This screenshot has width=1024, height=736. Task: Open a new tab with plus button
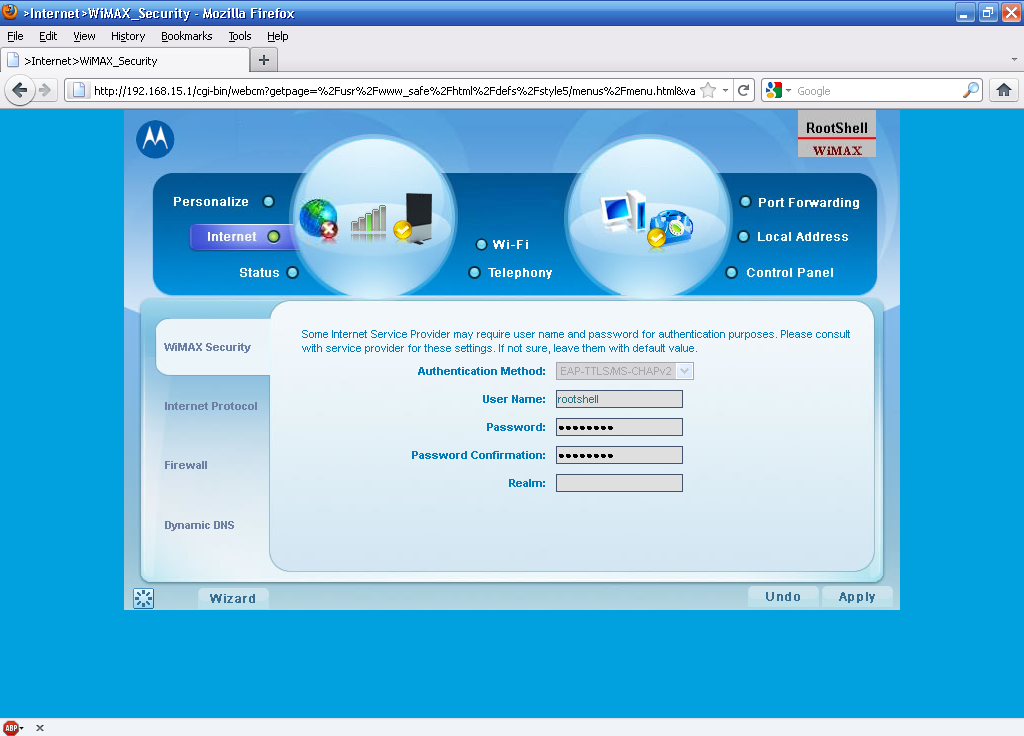click(264, 60)
